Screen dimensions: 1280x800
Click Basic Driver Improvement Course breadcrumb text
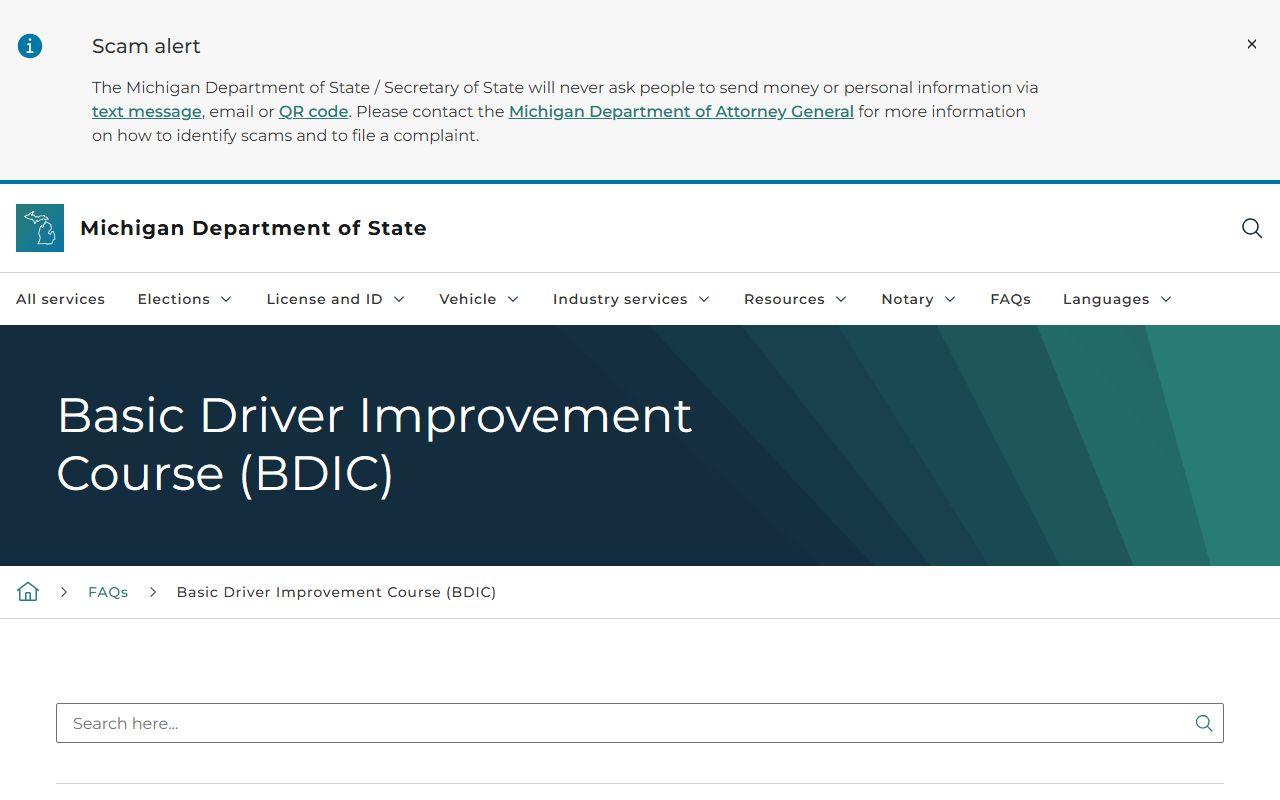pos(336,592)
